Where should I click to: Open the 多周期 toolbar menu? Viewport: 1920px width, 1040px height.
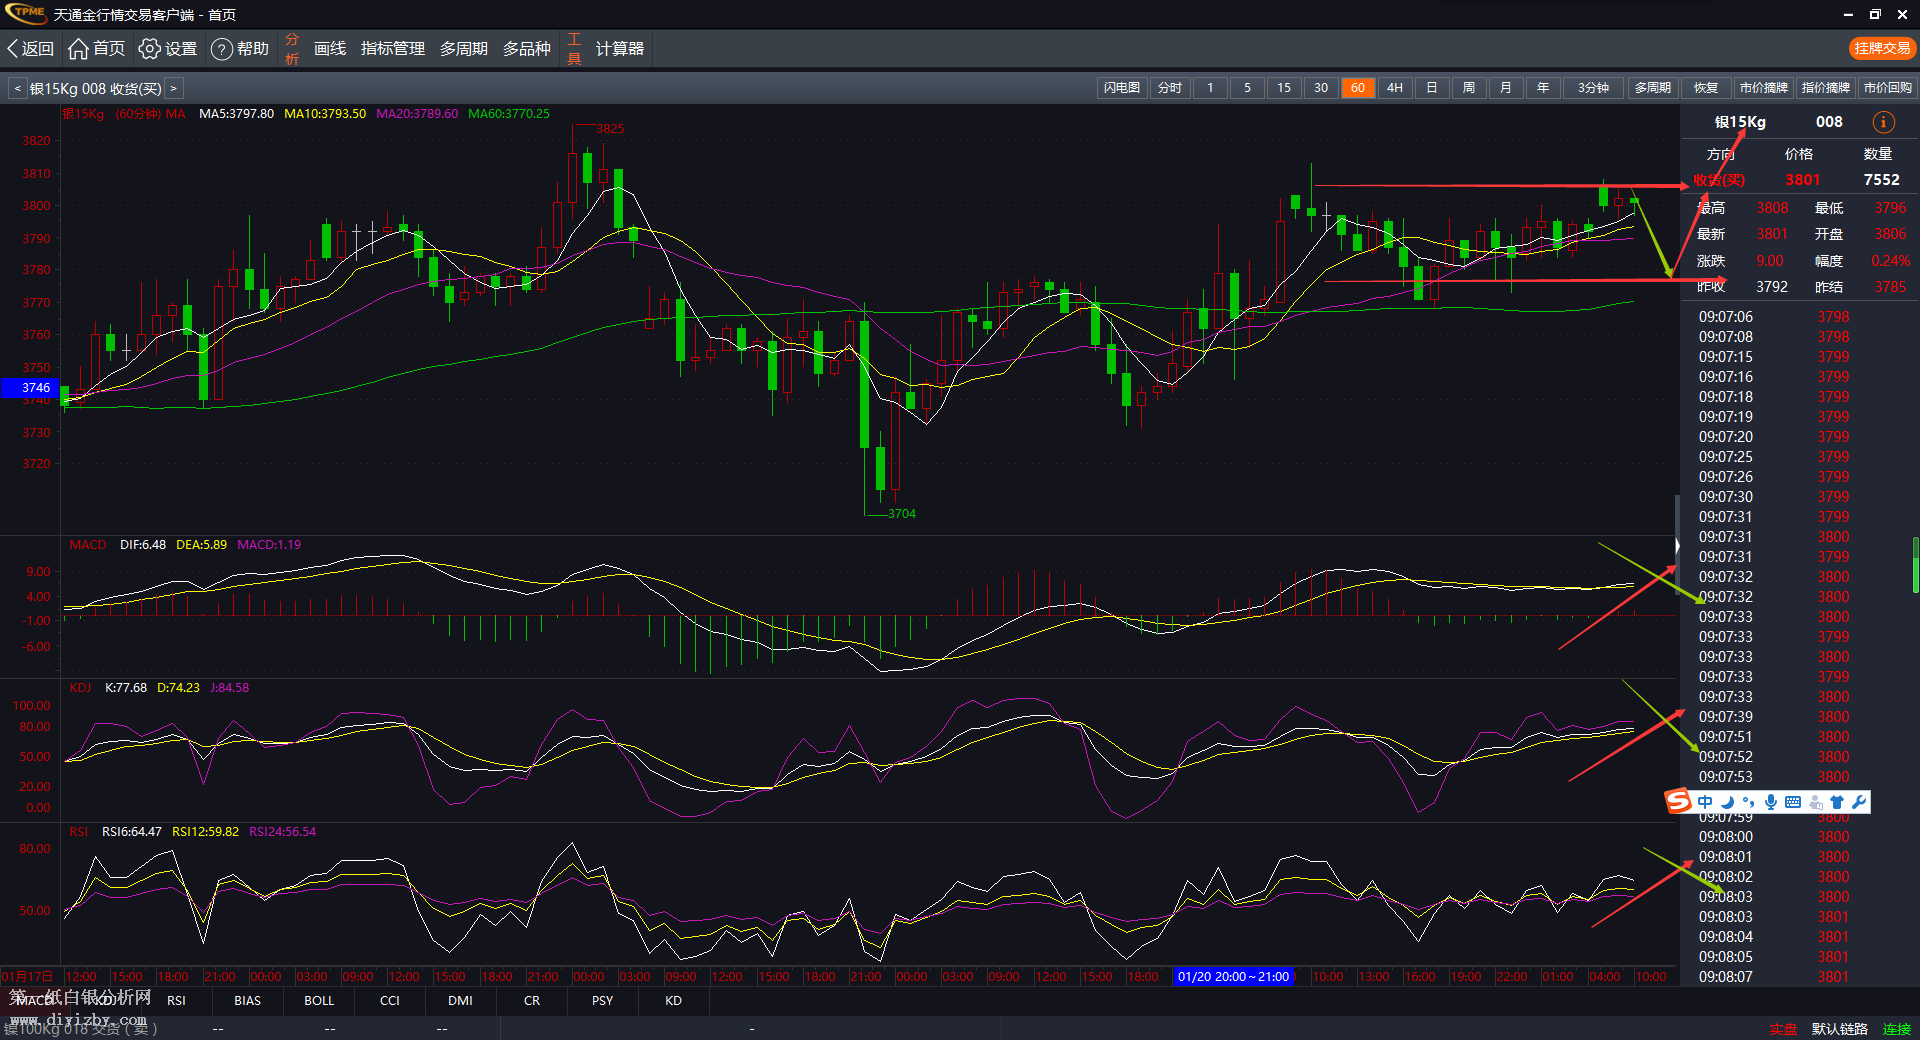coord(464,48)
